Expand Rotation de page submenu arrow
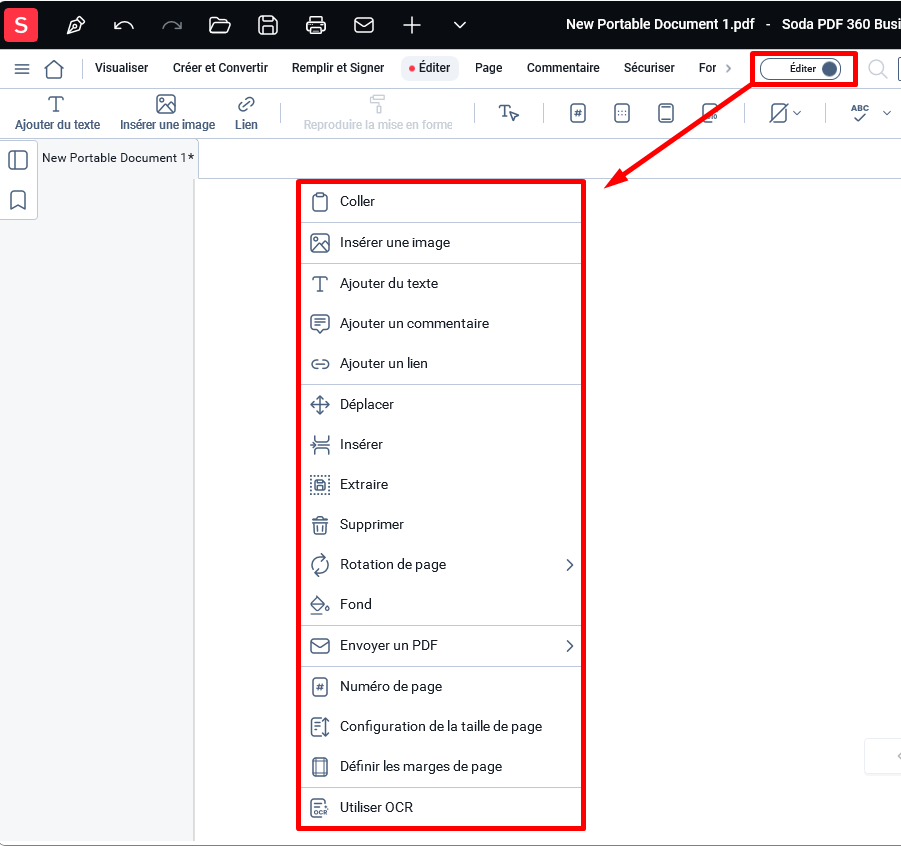The image size is (901, 846). (569, 565)
